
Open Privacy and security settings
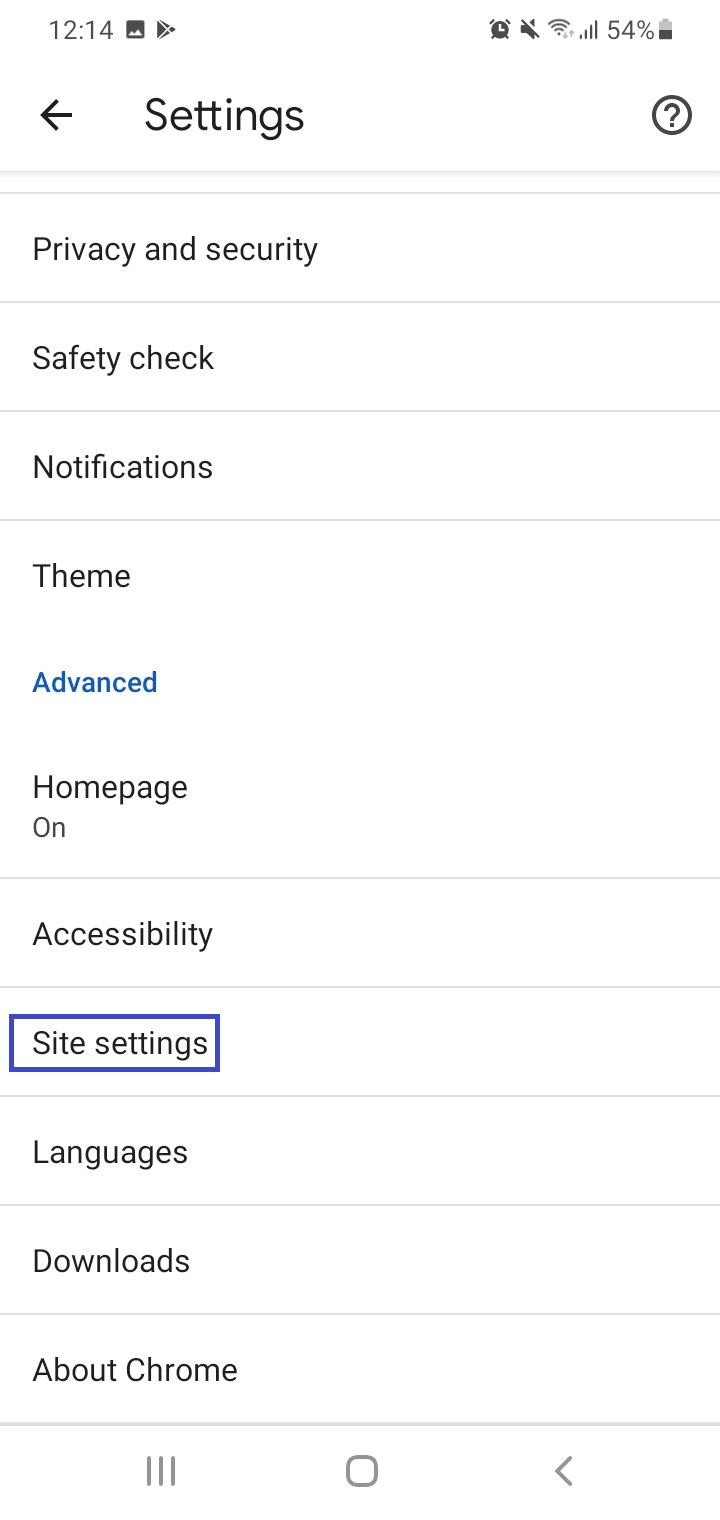(x=360, y=248)
